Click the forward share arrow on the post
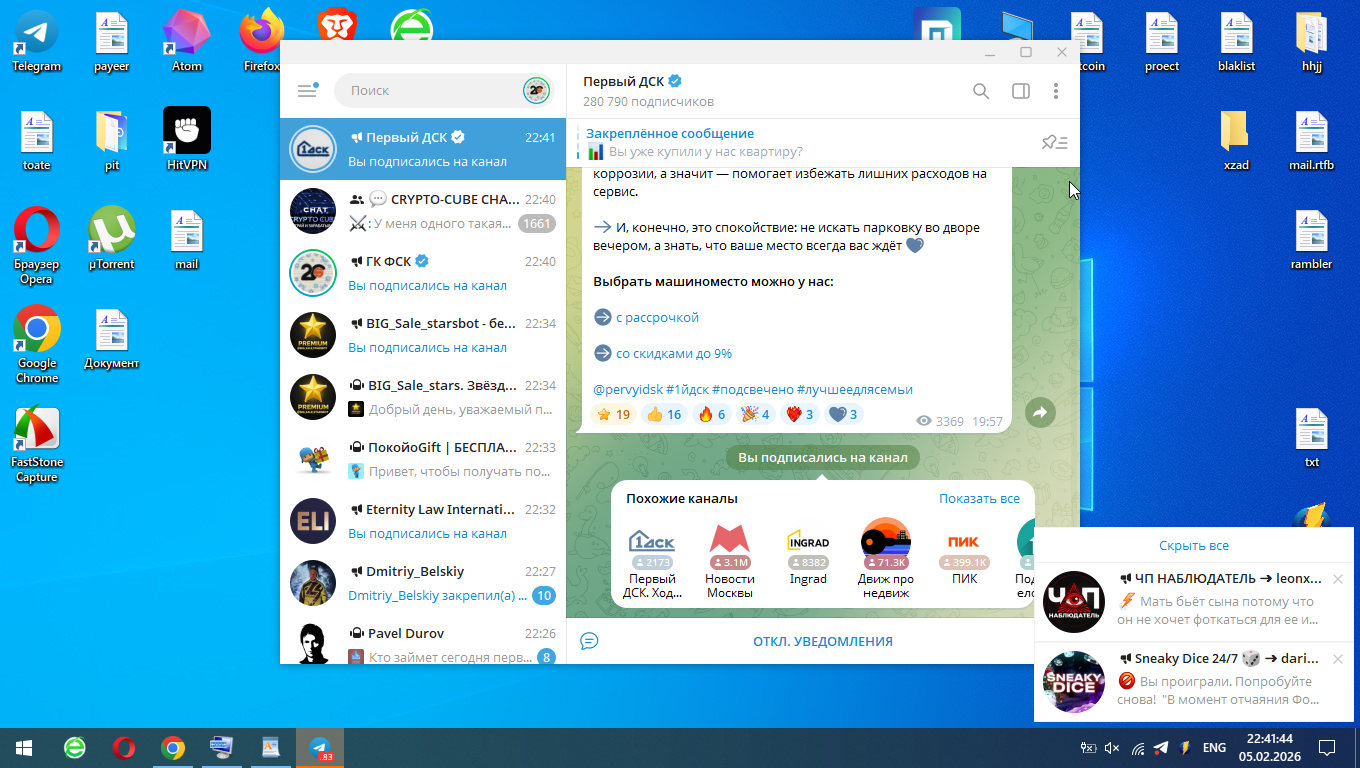The image size is (1360, 768). coord(1040,413)
